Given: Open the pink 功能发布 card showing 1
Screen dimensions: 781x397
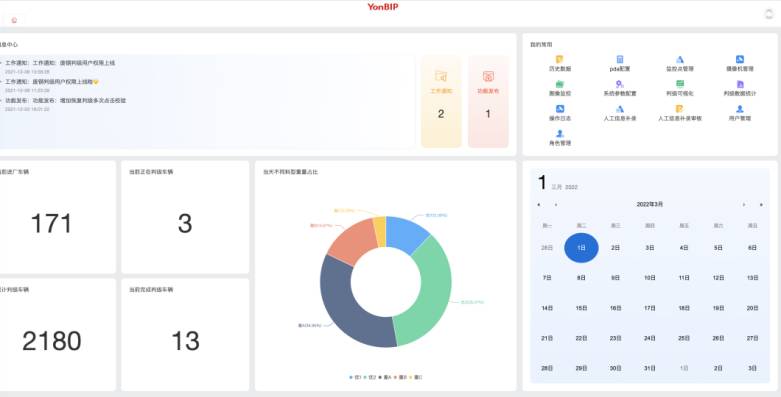Looking at the screenshot, I should tap(488, 101).
